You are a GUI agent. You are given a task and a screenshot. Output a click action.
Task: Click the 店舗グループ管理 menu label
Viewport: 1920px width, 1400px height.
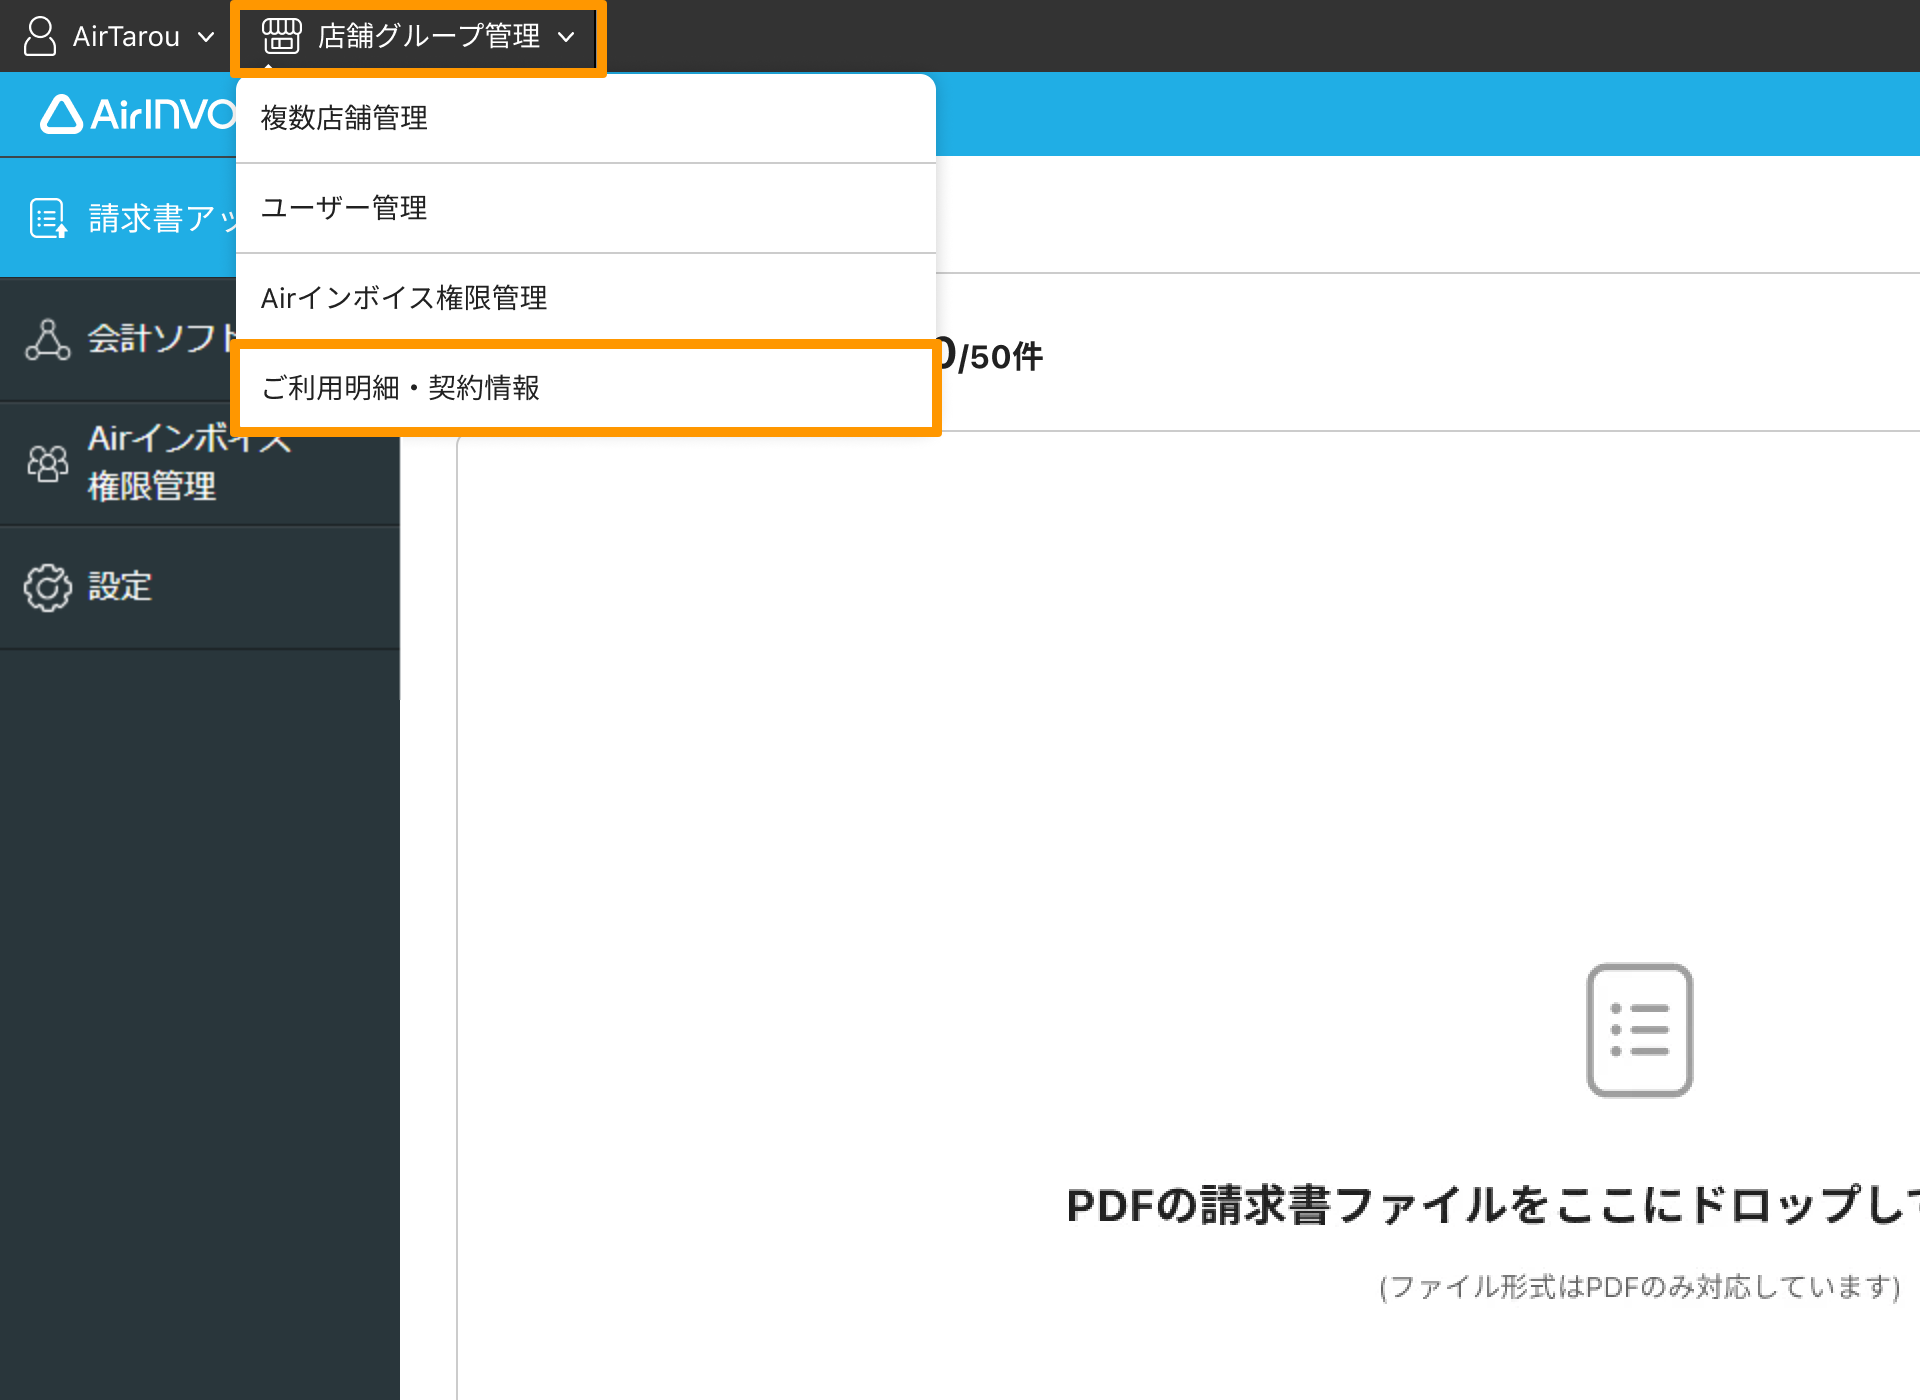point(429,36)
